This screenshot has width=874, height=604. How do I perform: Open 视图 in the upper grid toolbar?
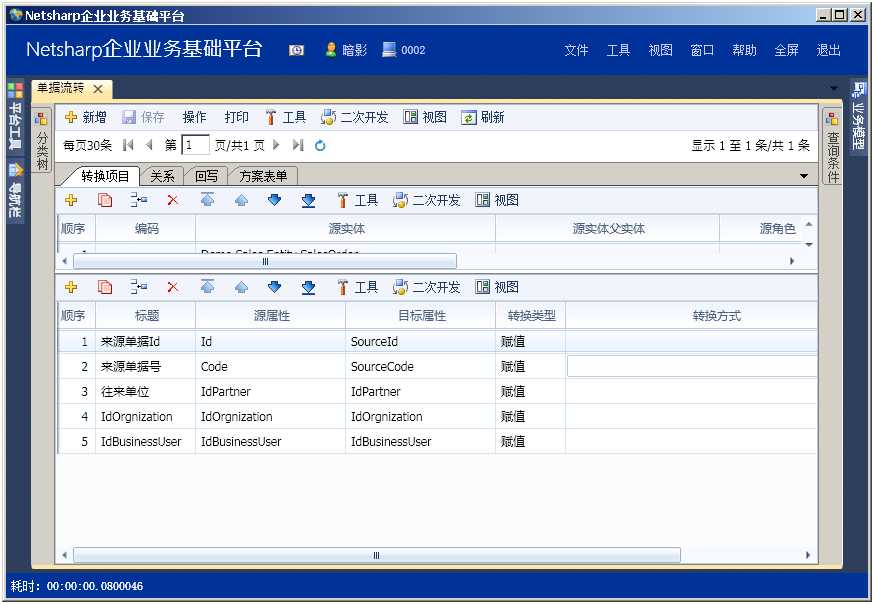coord(497,200)
